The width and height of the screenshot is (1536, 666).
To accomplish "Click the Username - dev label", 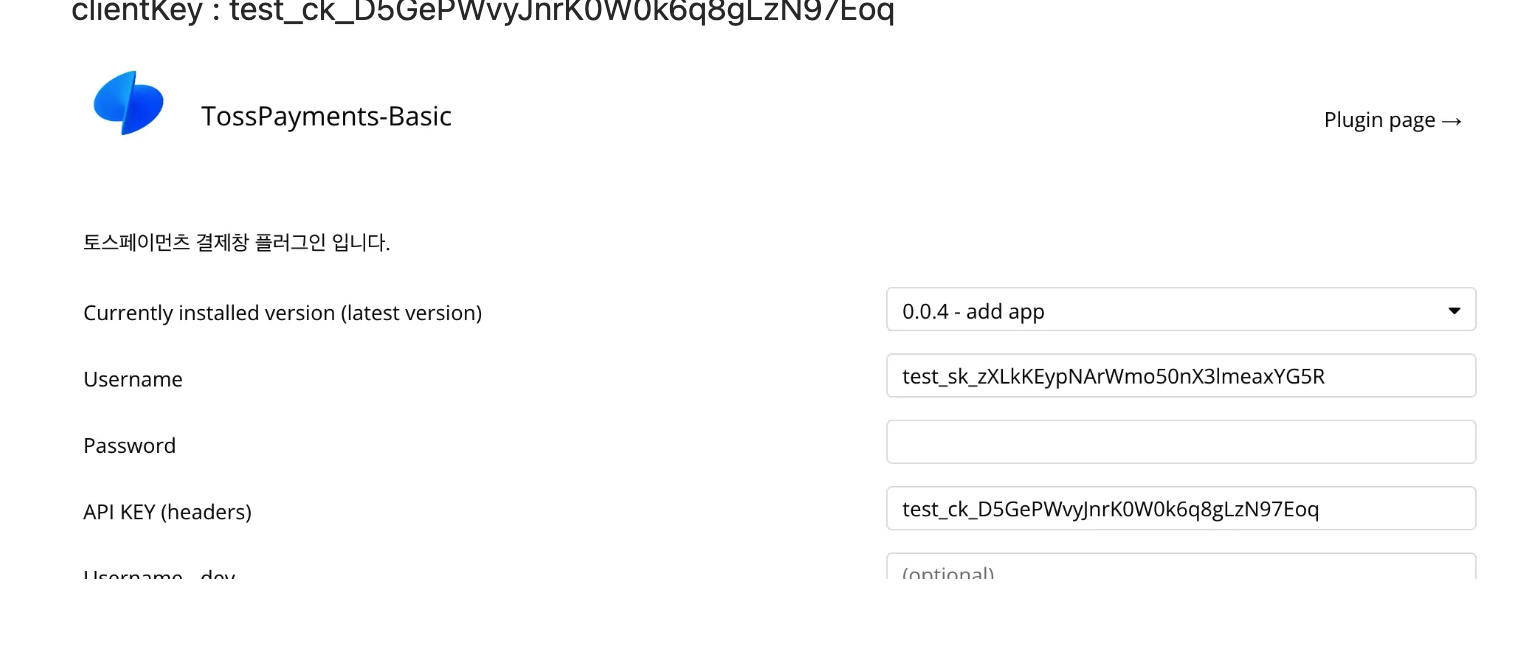I will (159, 574).
